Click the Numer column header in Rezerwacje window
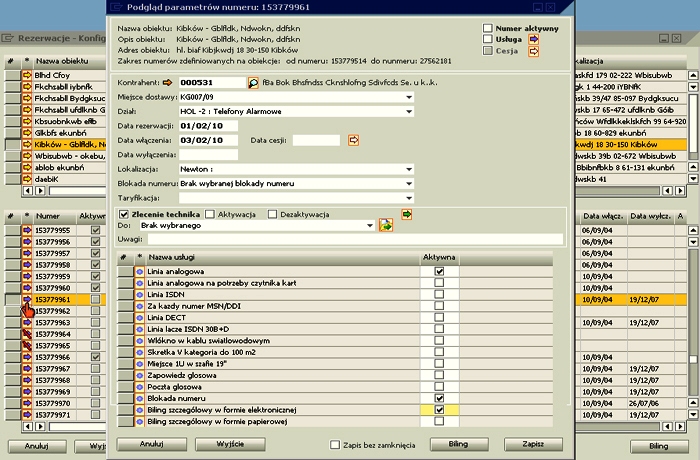 click(x=55, y=216)
